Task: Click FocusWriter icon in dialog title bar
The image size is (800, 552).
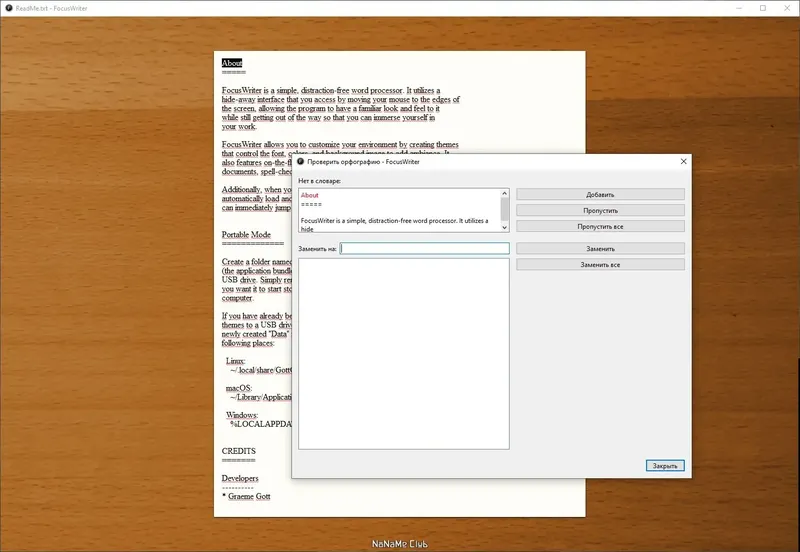Action: (301, 161)
